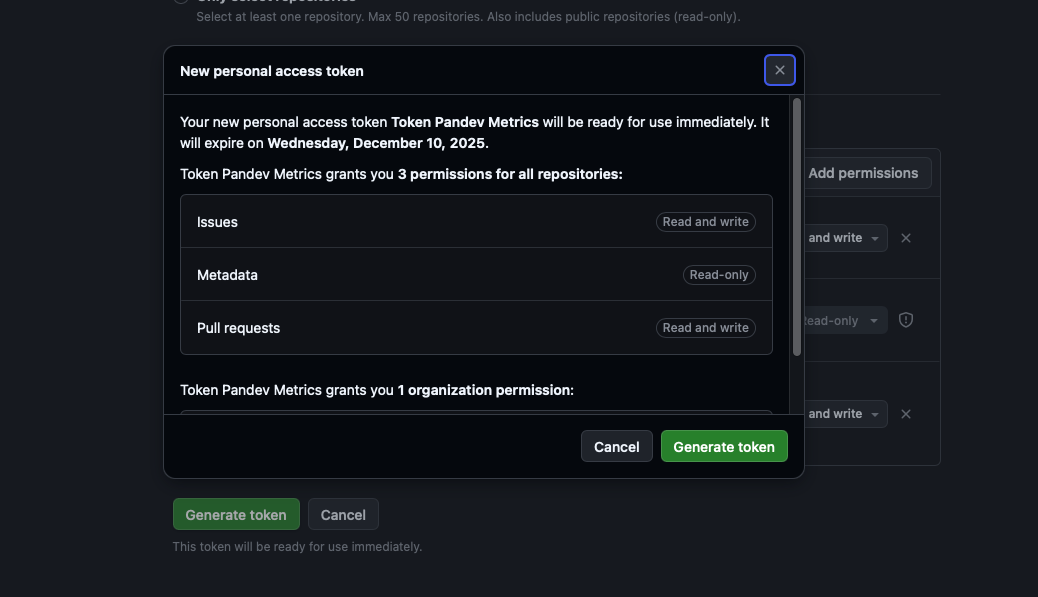Viewport: 1038px width, 597px height.
Task: Expand the lower 'and write' dropdown
Action: tap(845, 413)
